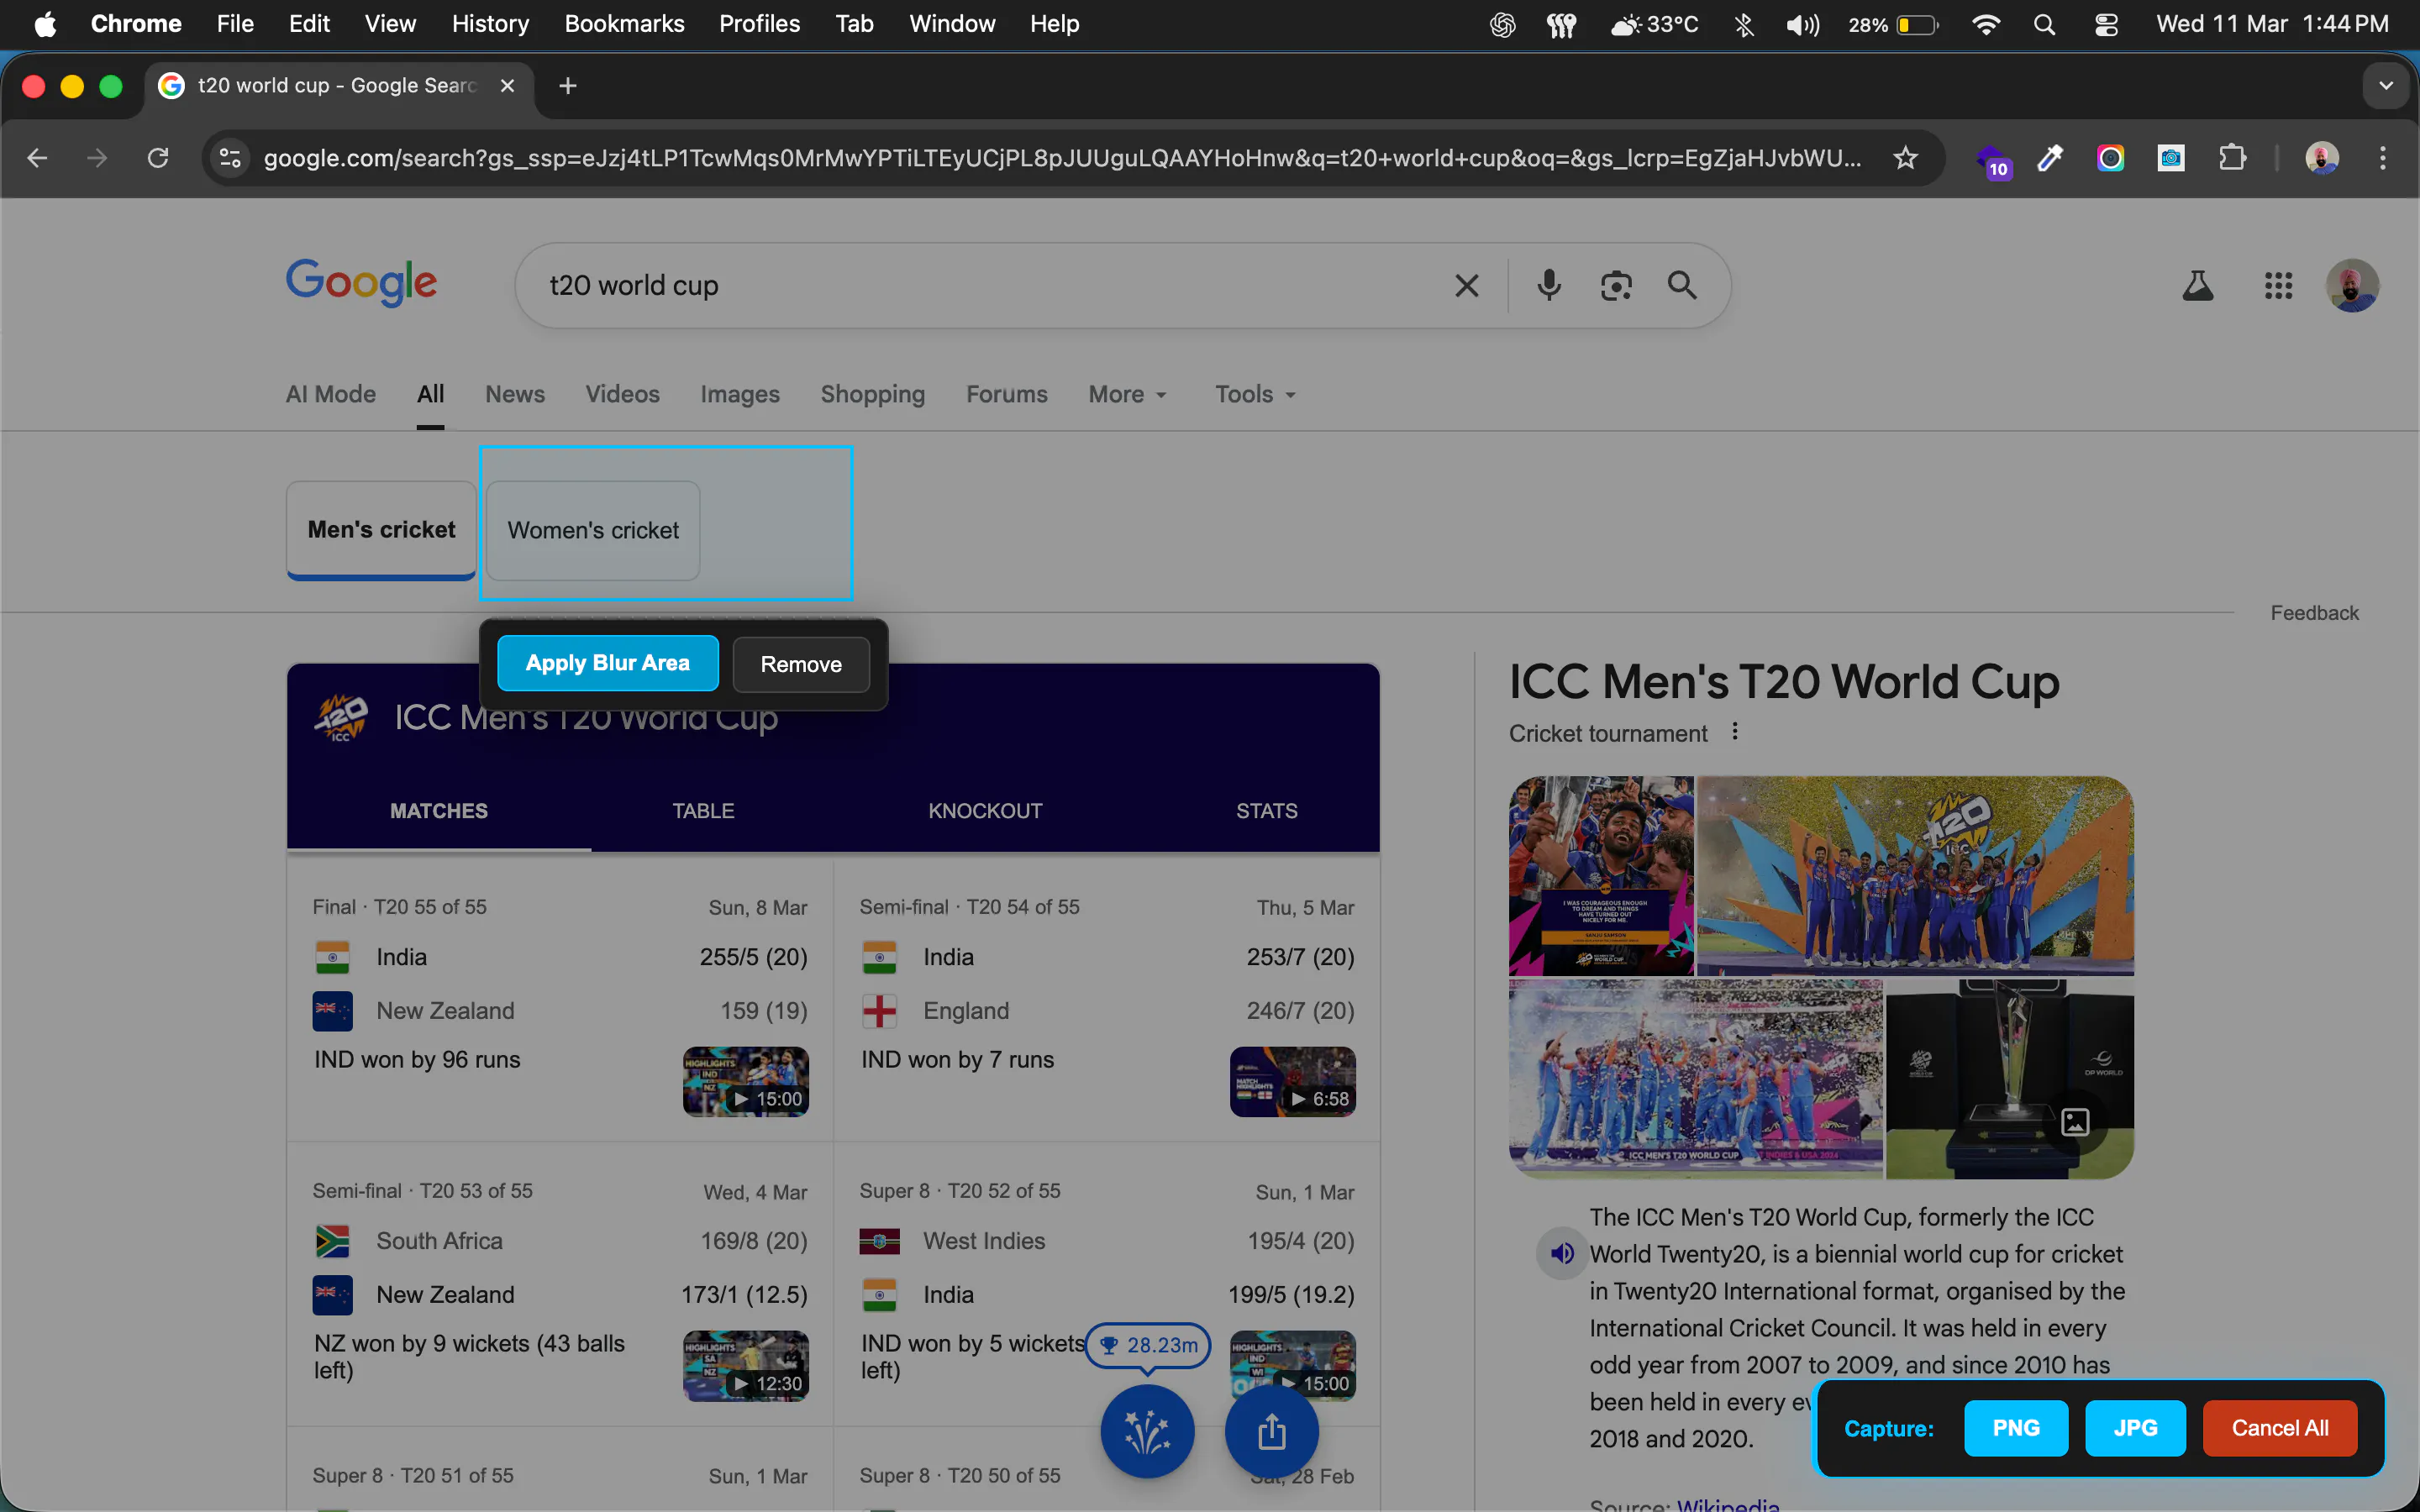The image size is (2420, 1512).
Task: Select the Videos results tab
Action: [x=622, y=395]
